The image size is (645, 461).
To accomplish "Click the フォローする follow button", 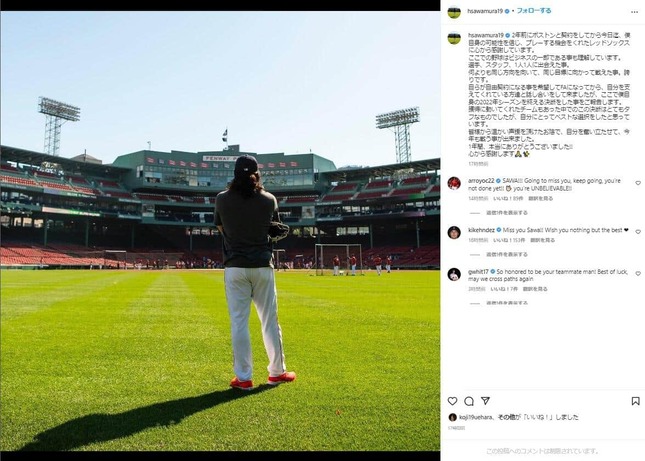I will 534,11.
